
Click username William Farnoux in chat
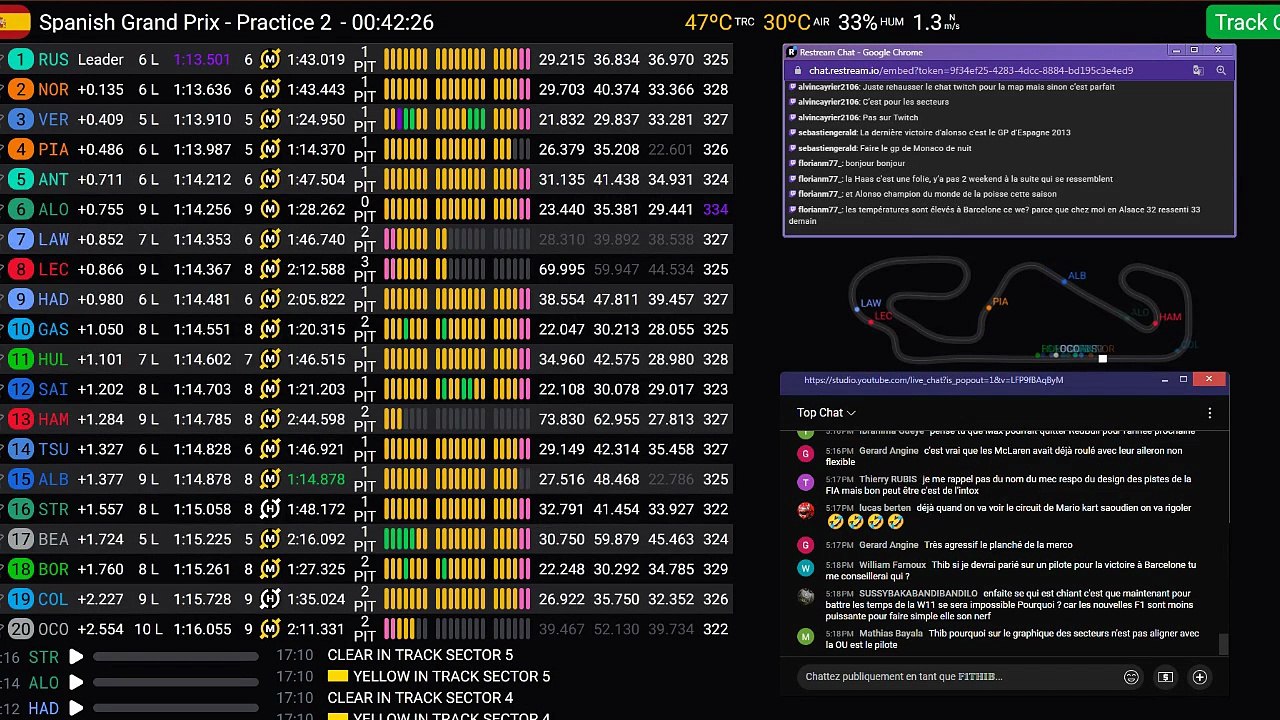pyautogui.click(x=893, y=565)
